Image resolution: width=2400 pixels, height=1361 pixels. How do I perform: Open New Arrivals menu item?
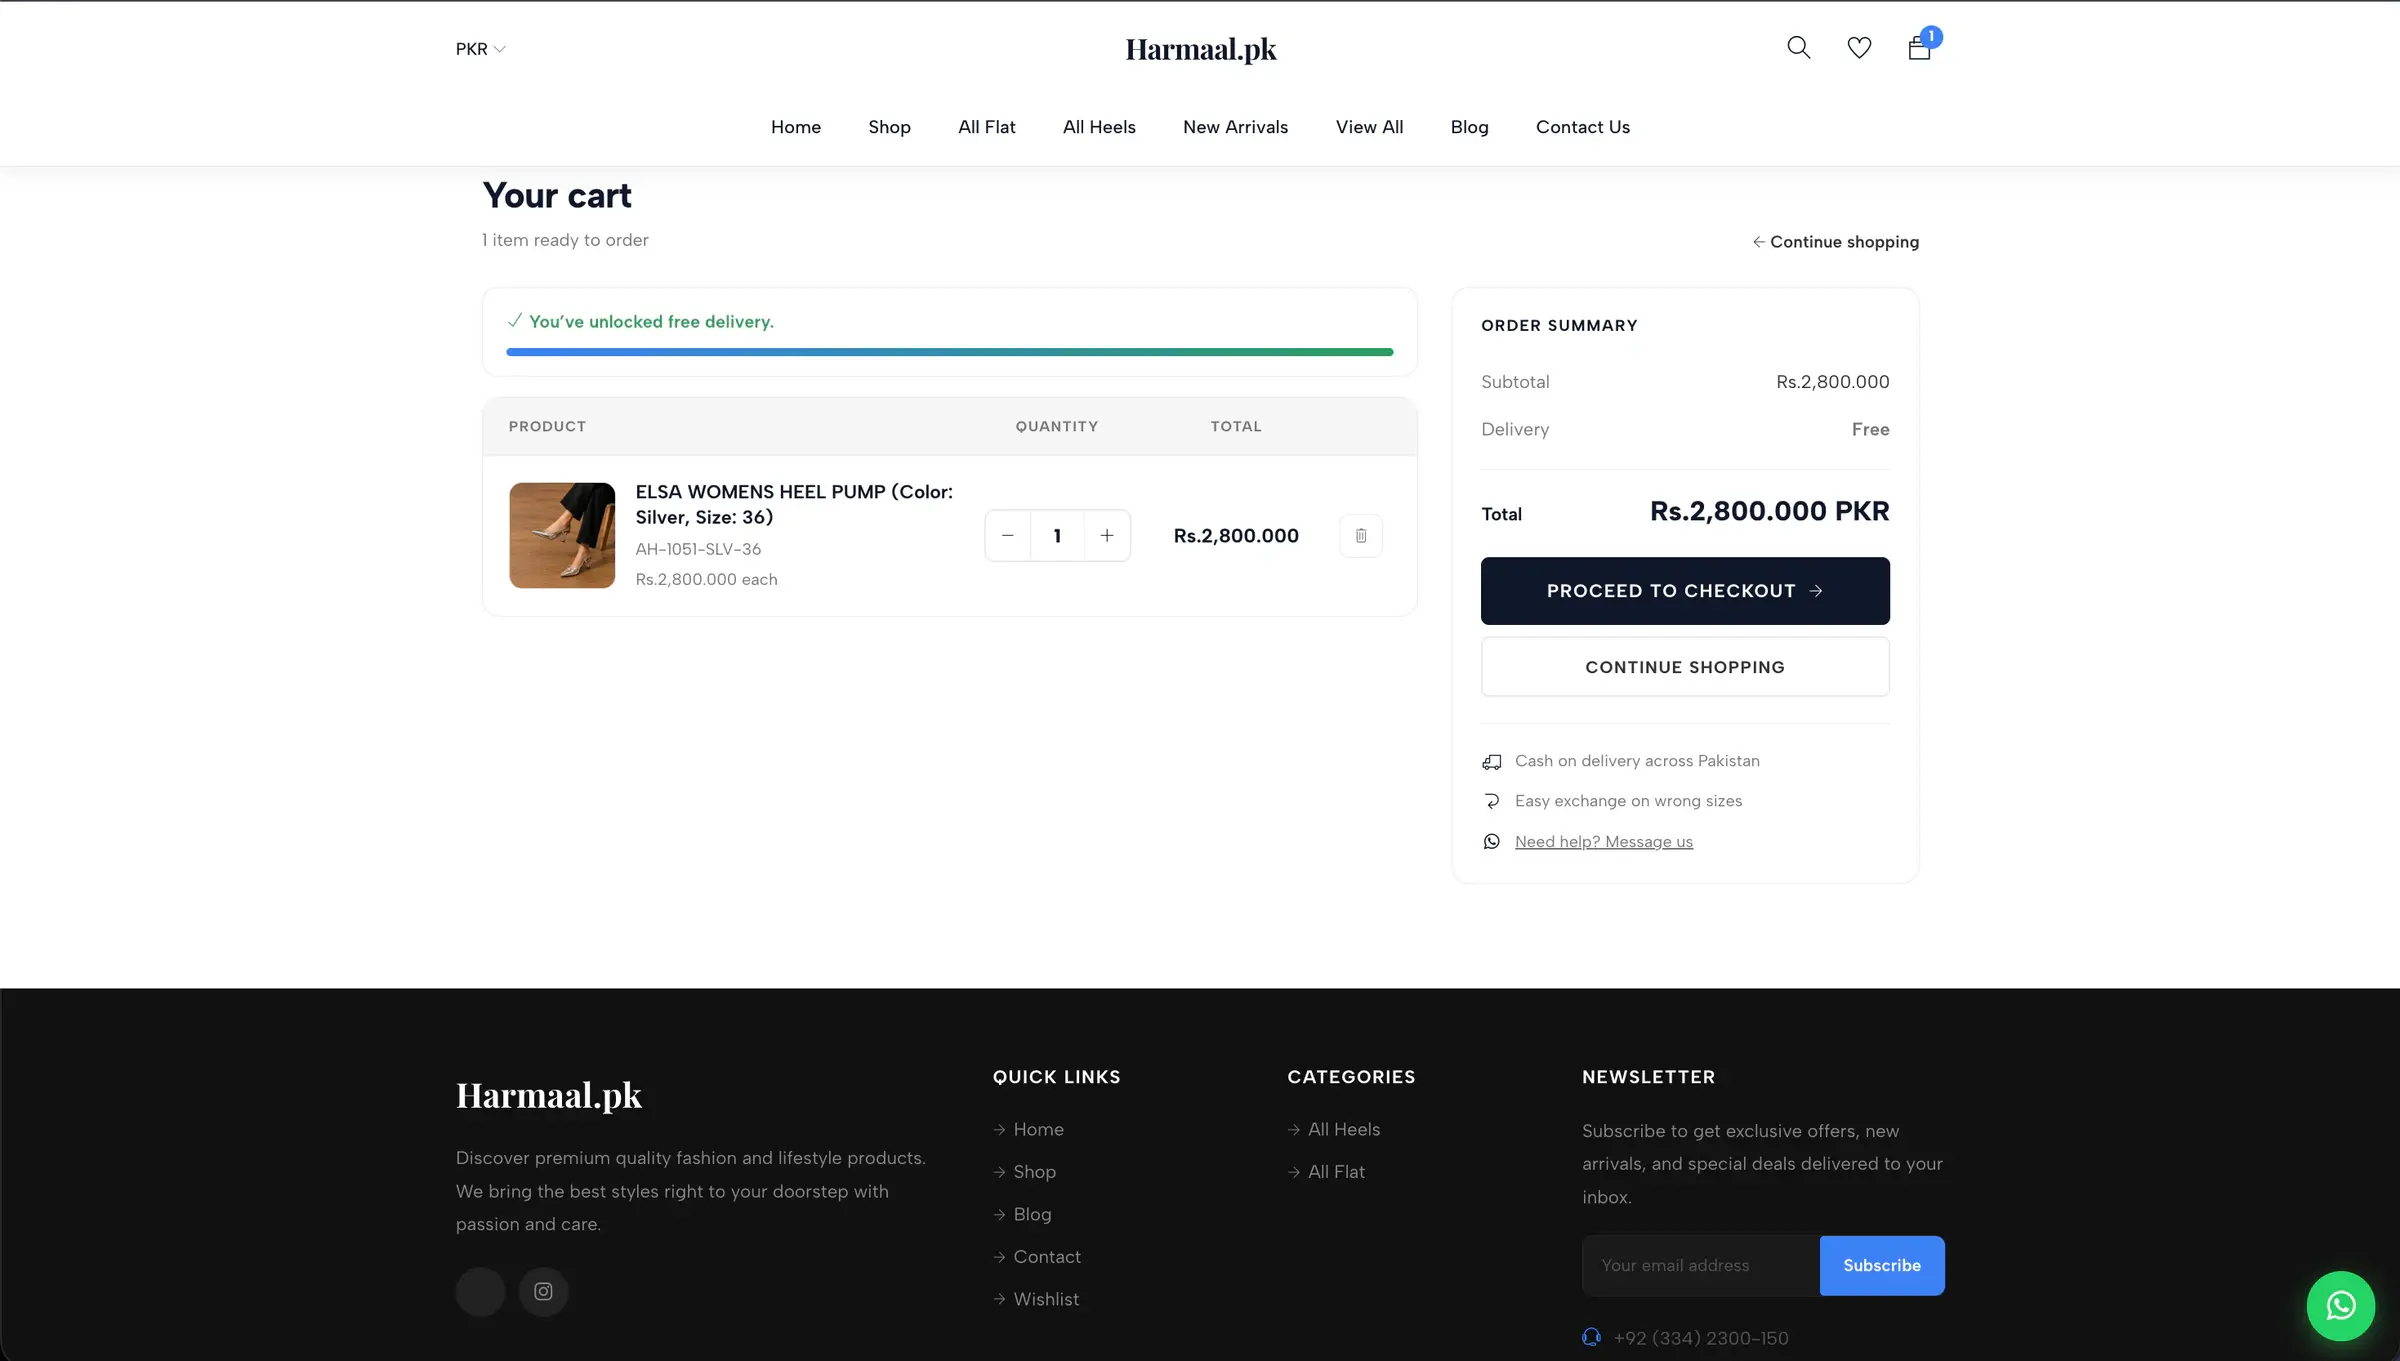[x=1235, y=127]
